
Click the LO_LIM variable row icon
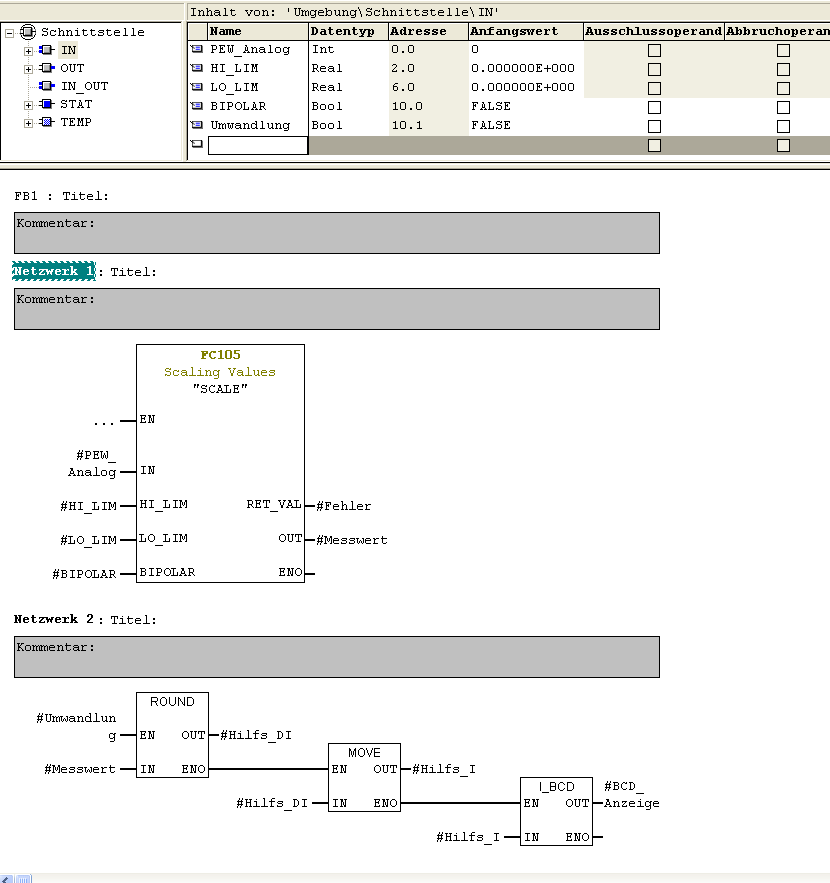click(x=197, y=87)
